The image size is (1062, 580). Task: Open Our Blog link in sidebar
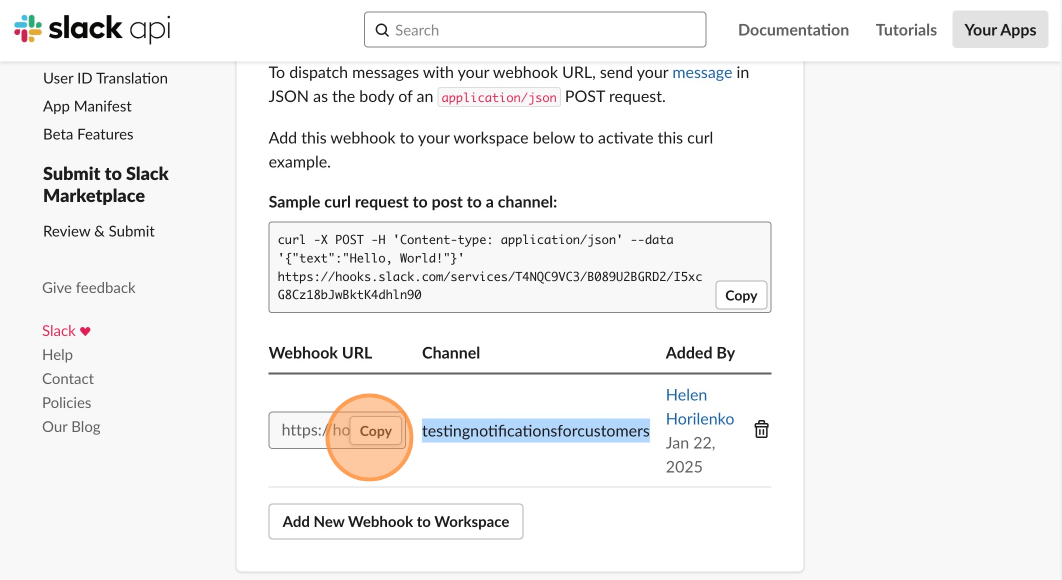pyautogui.click(x=71, y=427)
